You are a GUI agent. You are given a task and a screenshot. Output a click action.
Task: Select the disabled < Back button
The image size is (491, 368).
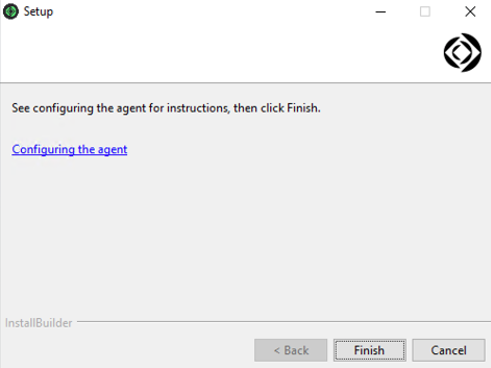(291, 350)
